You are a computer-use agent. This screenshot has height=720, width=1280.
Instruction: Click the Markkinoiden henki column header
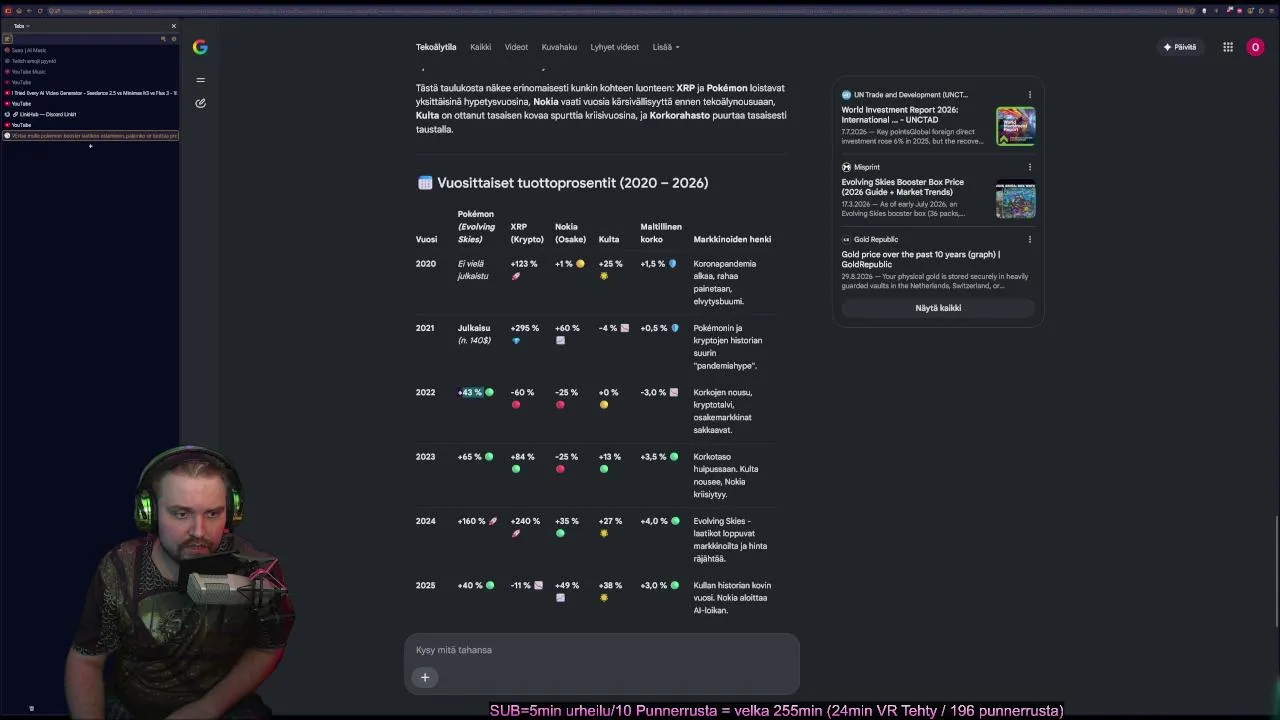click(x=732, y=239)
